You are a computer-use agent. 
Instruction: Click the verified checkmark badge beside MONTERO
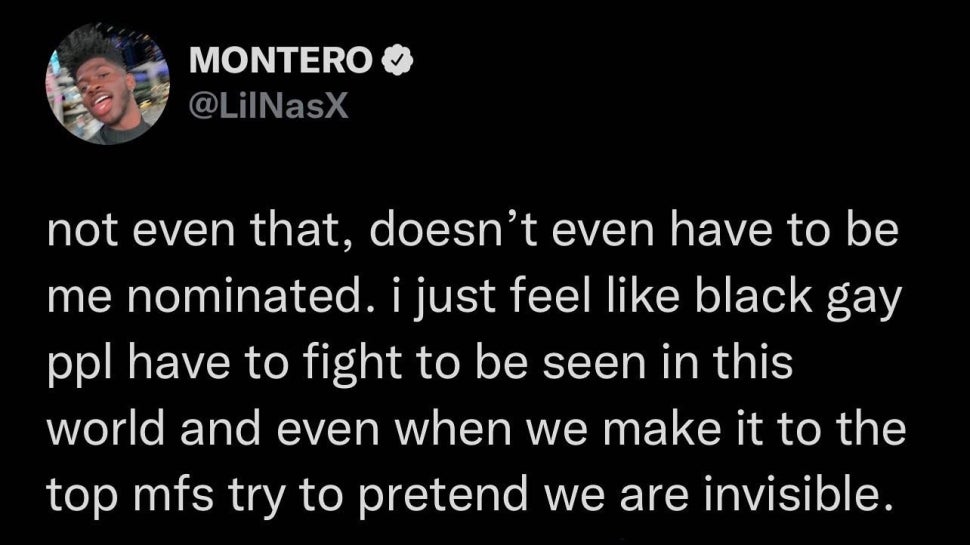coord(398,61)
